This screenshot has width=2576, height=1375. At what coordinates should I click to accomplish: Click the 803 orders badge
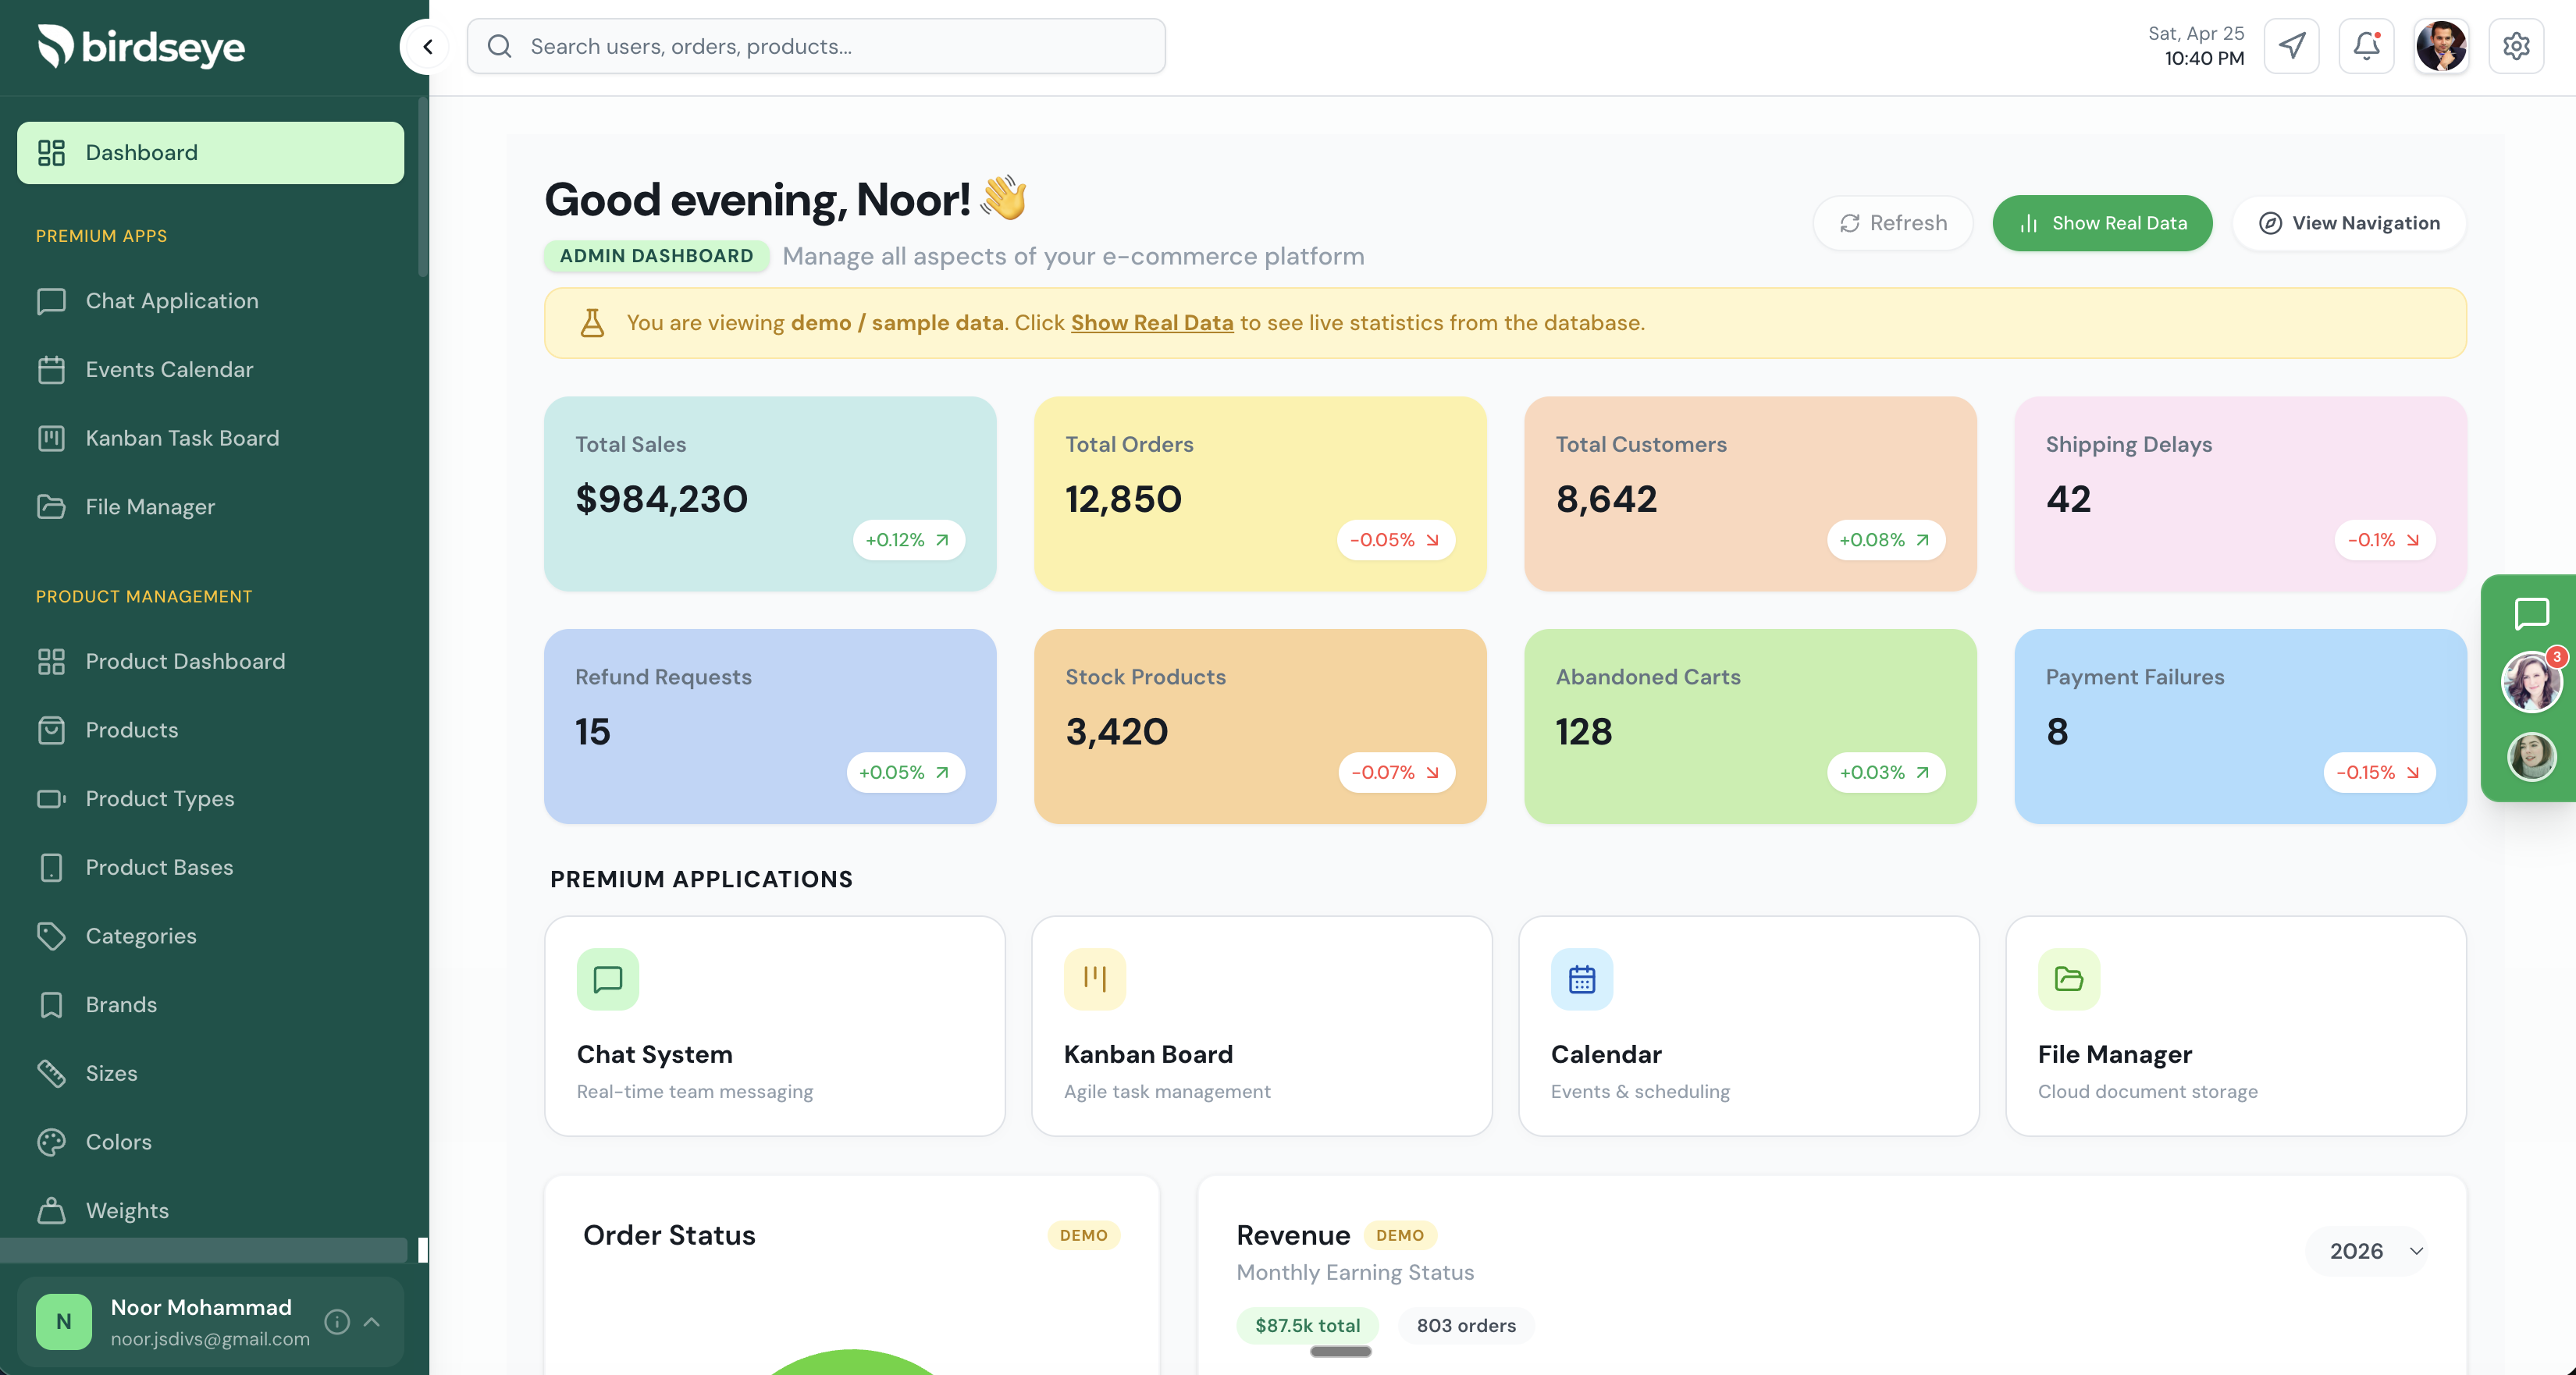[x=1465, y=1326]
